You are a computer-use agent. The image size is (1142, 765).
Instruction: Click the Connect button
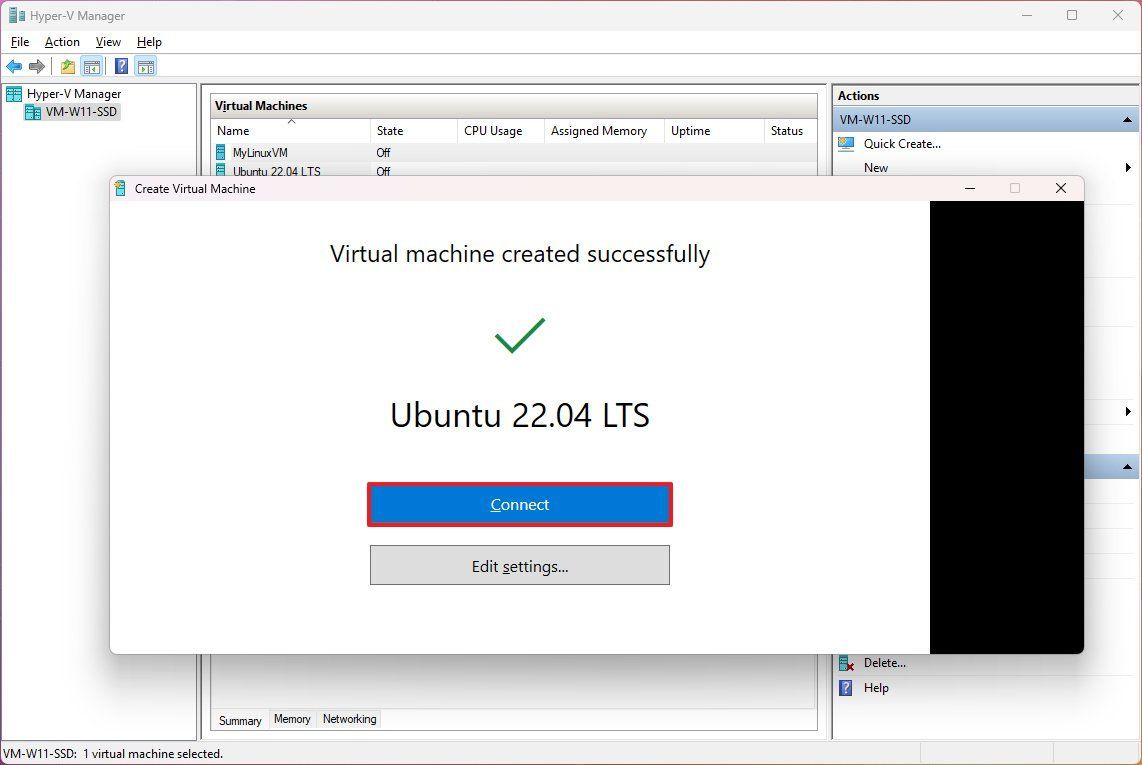pyautogui.click(x=520, y=505)
